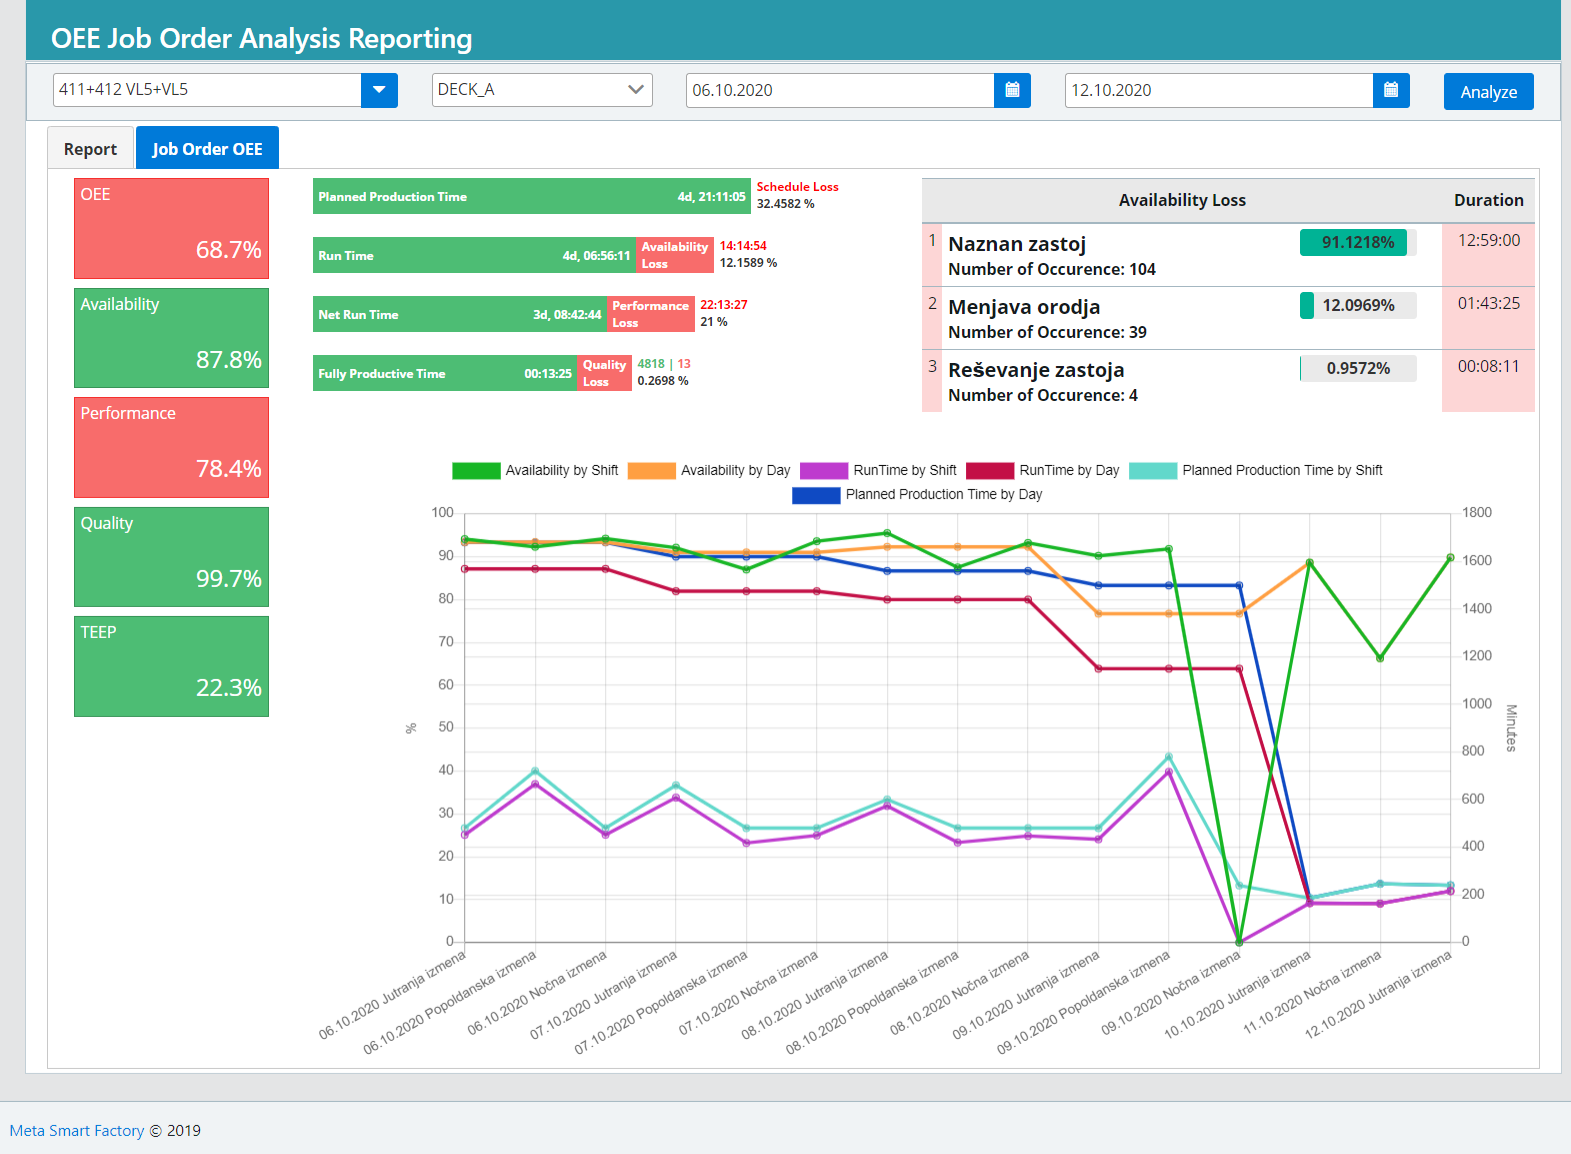1571x1154 pixels.
Task: Toggle RunTime by Day red legend swatch
Action: pyautogui.click(x=990, y=471)
